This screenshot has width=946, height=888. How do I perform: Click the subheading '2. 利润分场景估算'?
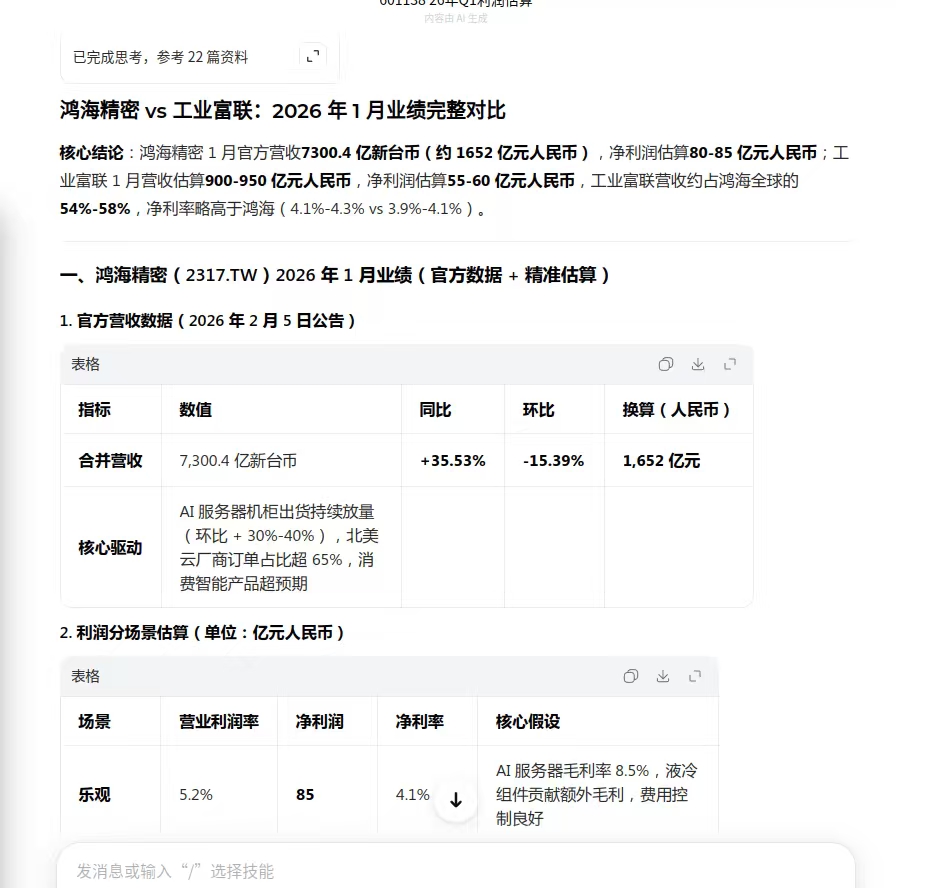[202, 632]
